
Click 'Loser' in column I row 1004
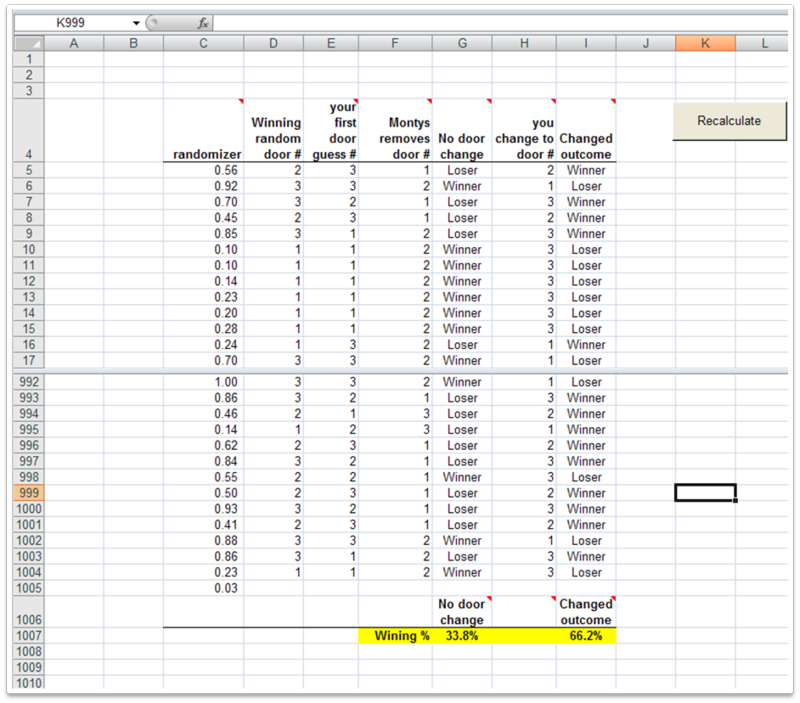[586, 572]
